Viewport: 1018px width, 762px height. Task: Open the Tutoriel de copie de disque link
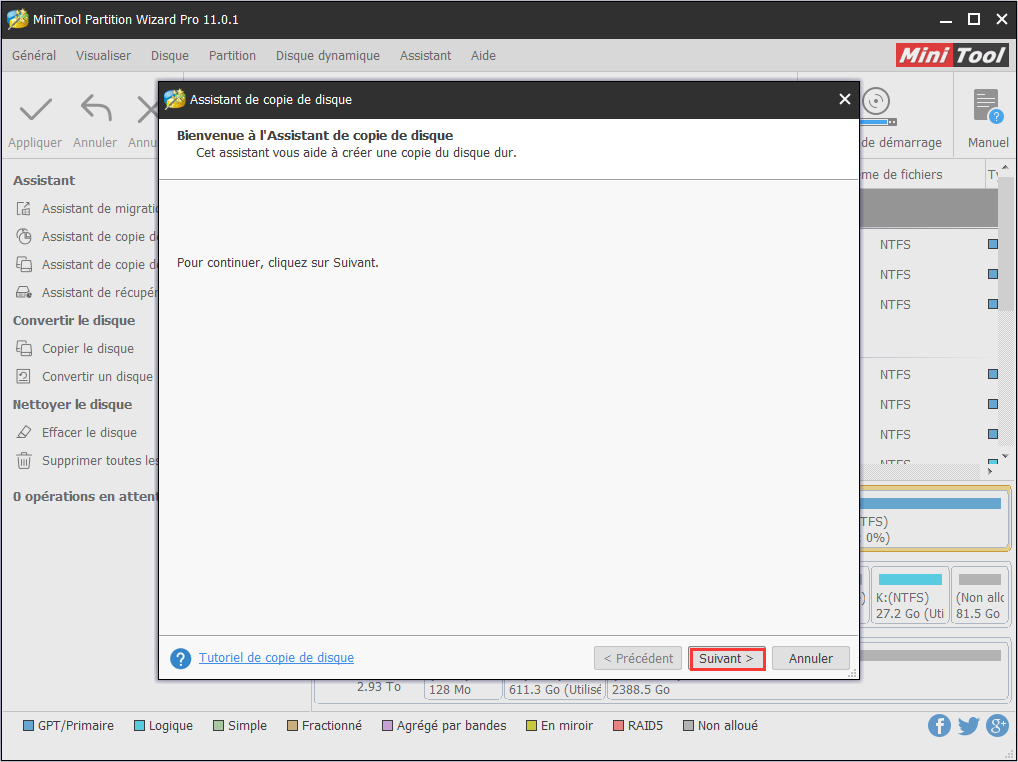[x=276, y=658]
